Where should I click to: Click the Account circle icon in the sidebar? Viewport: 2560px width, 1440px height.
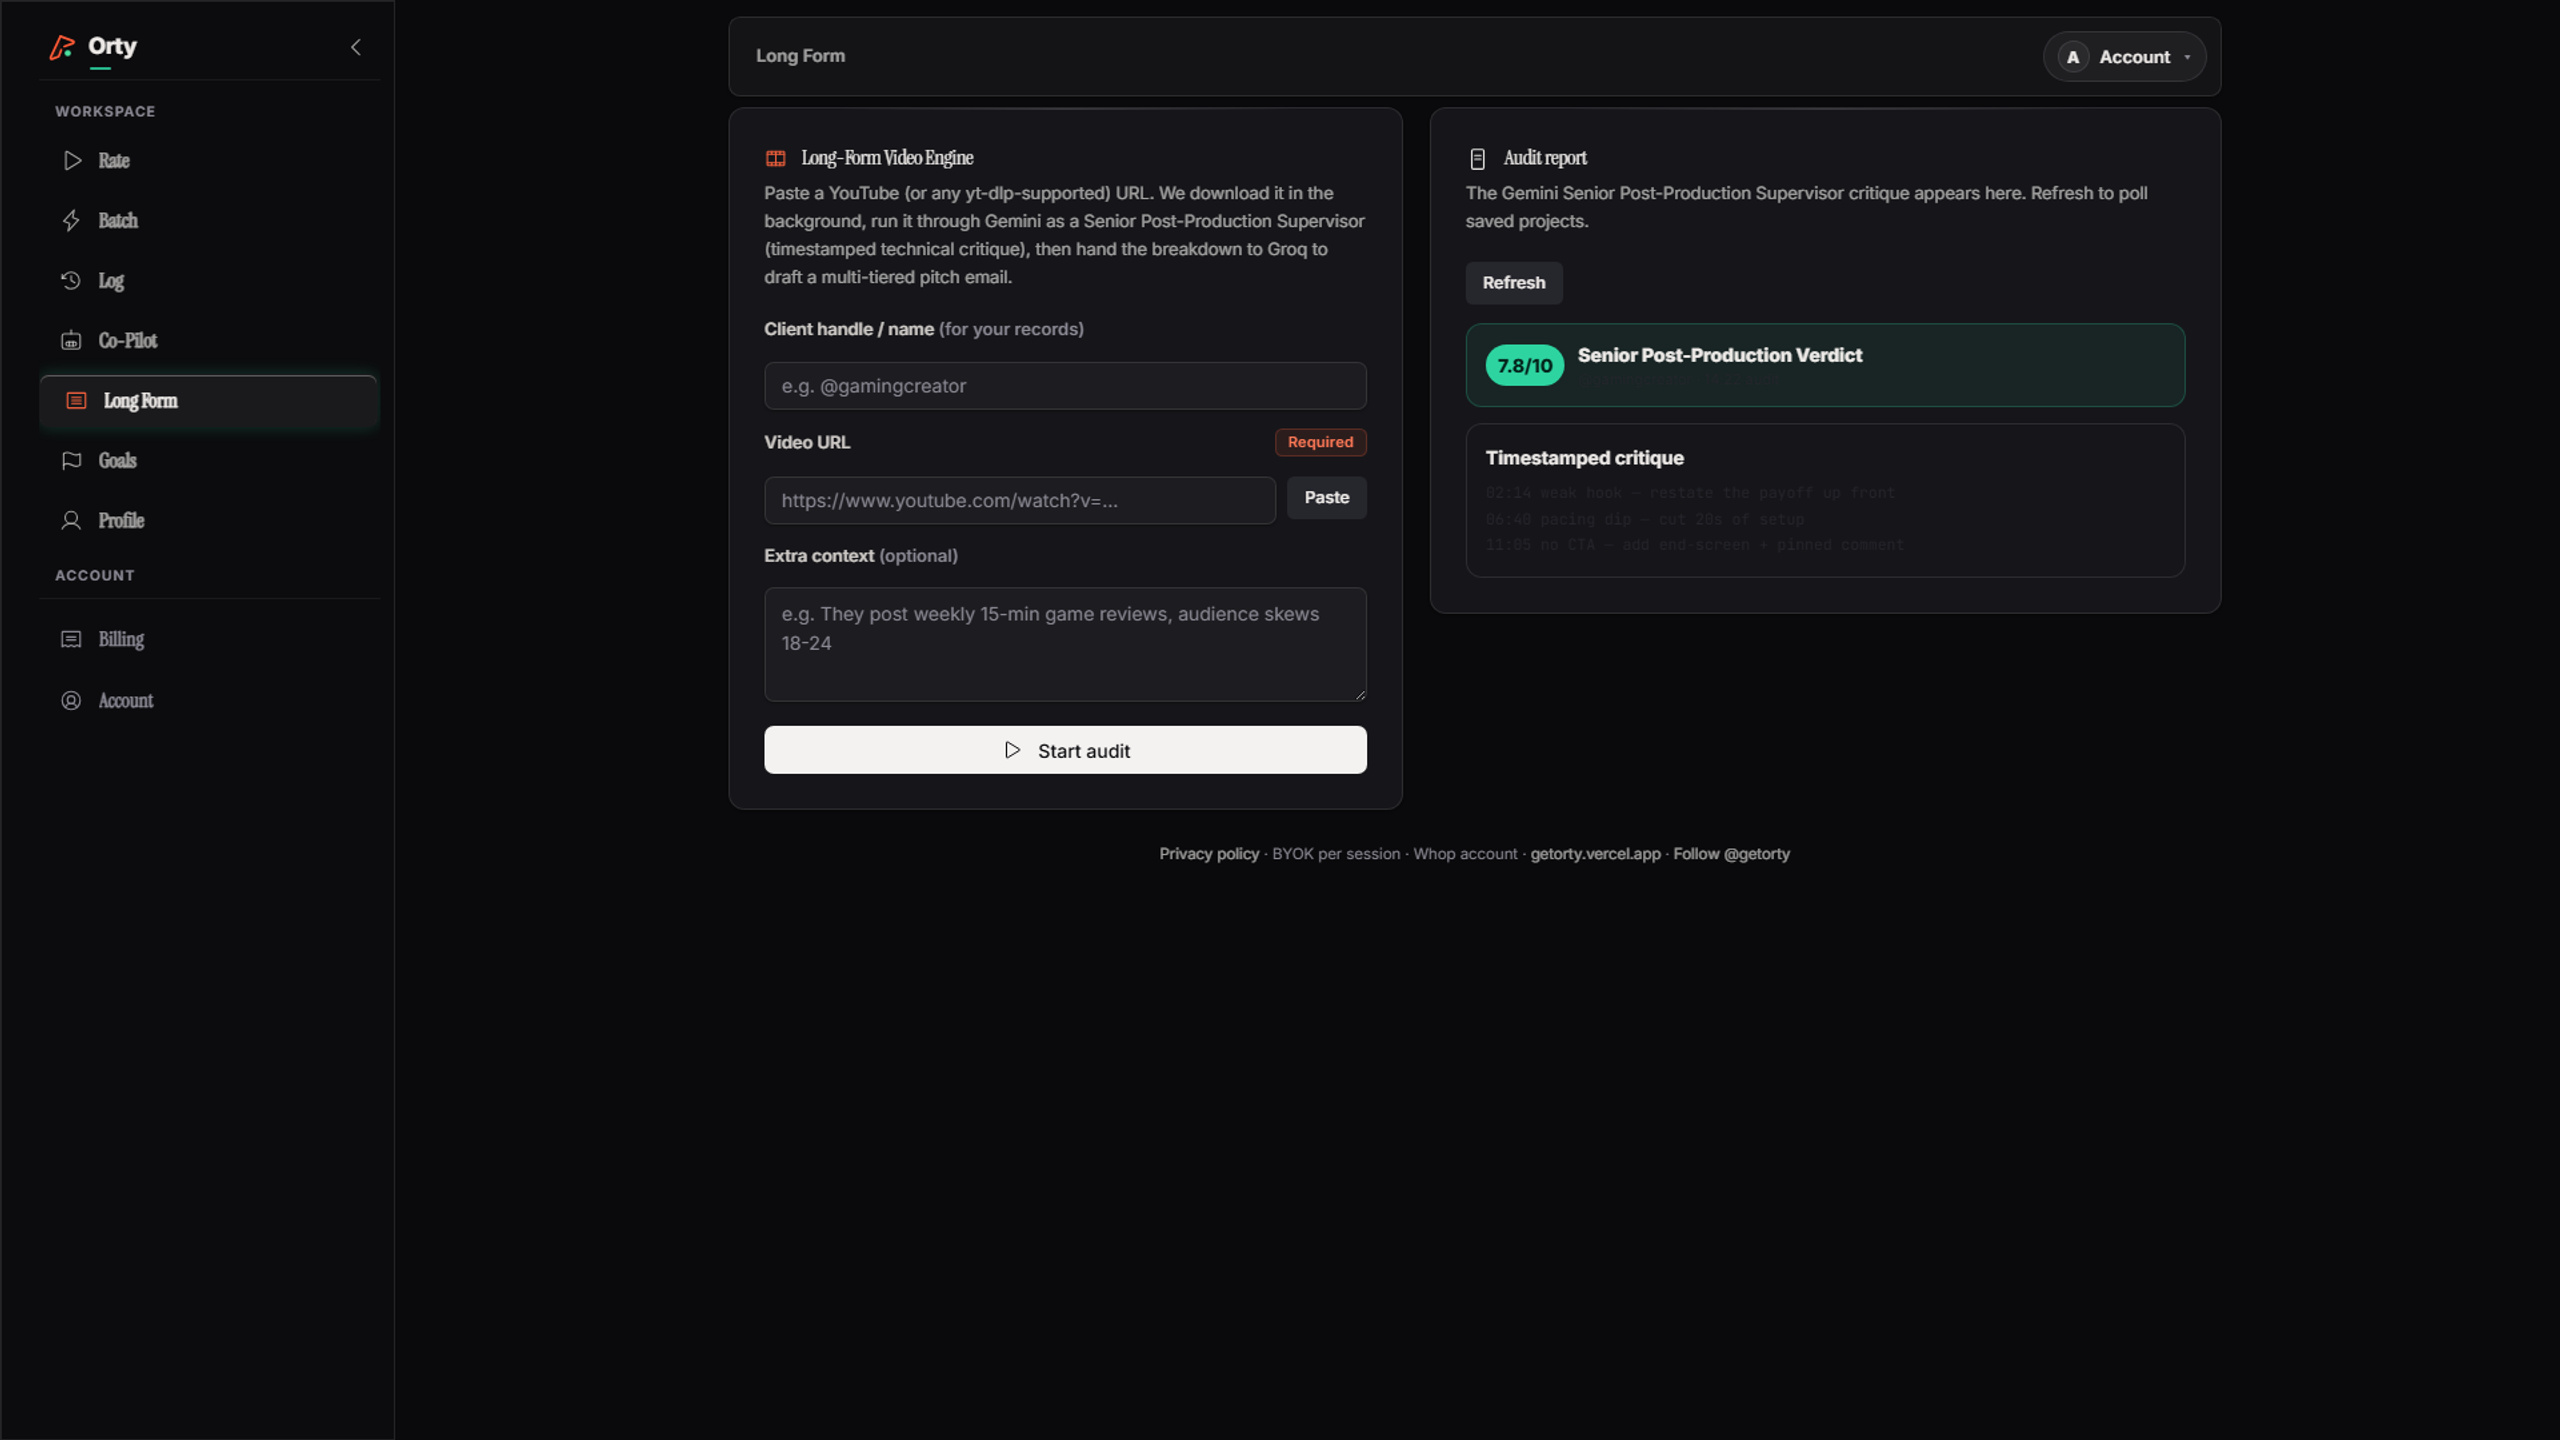(x=71, y=701)
